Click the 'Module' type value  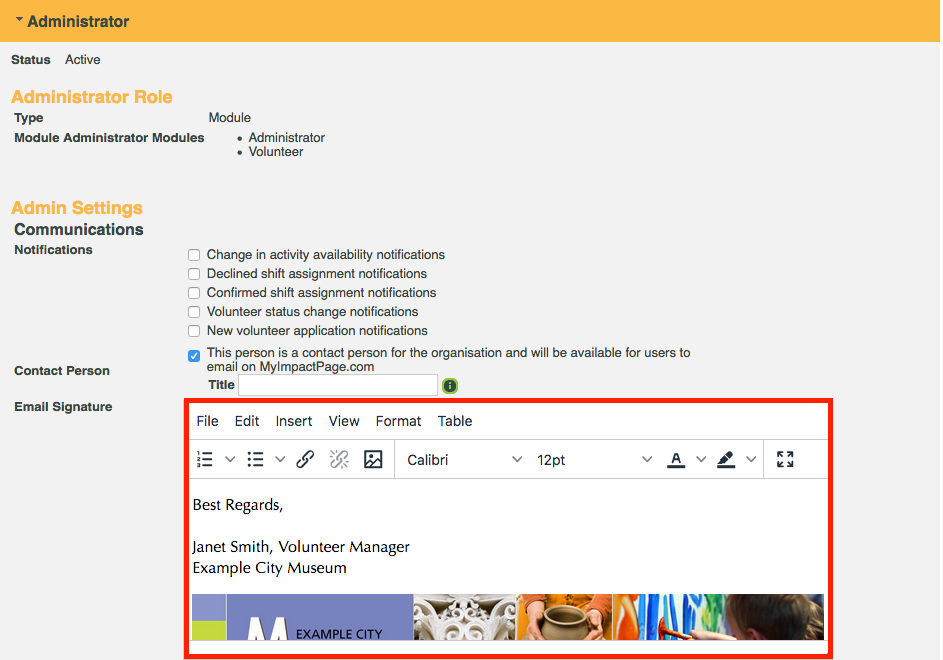(x=230, y=117)
